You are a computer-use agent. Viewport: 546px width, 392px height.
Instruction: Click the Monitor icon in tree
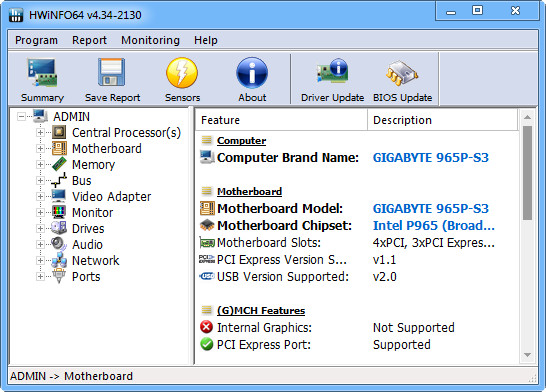pyautogui.click(x=59, y=212)
